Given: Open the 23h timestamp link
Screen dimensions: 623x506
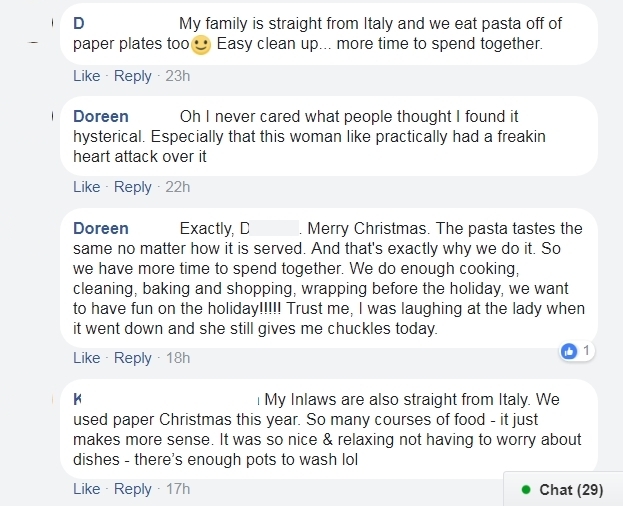Looking at the screenshot, I should pos(178,76).
